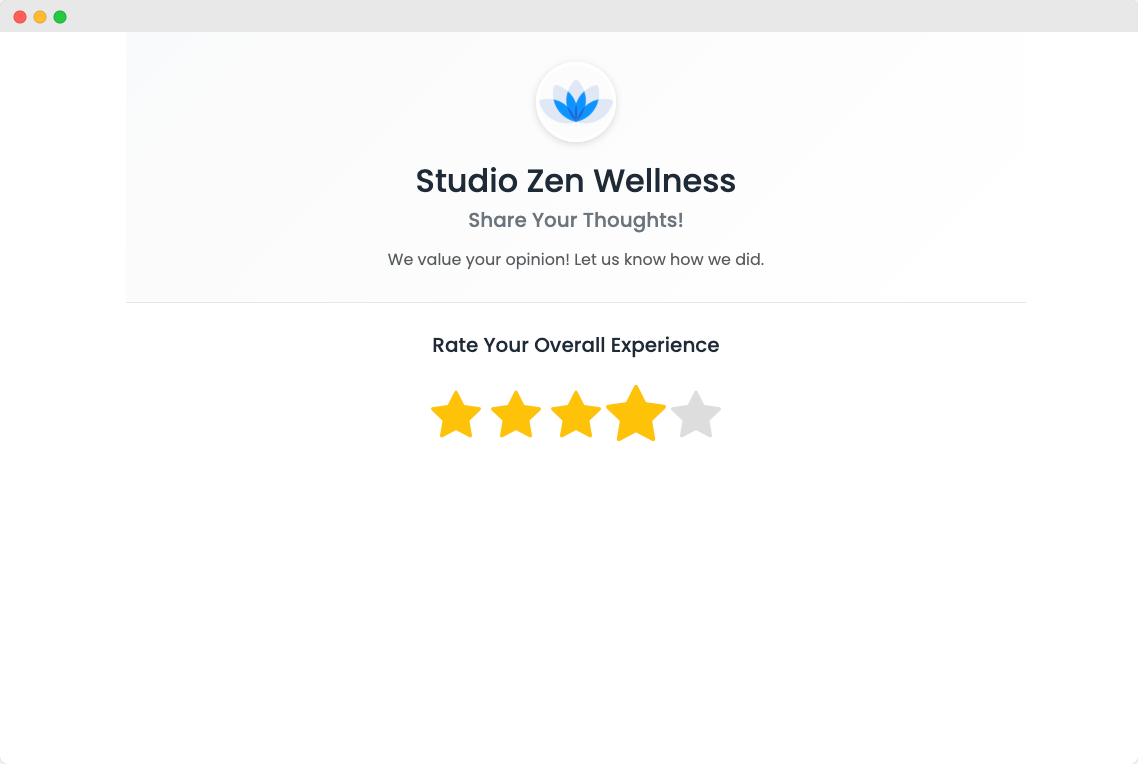Click the word 'Experience' in the rating heading
This screenshot has height=764, width=1138.
pos(665,345)
